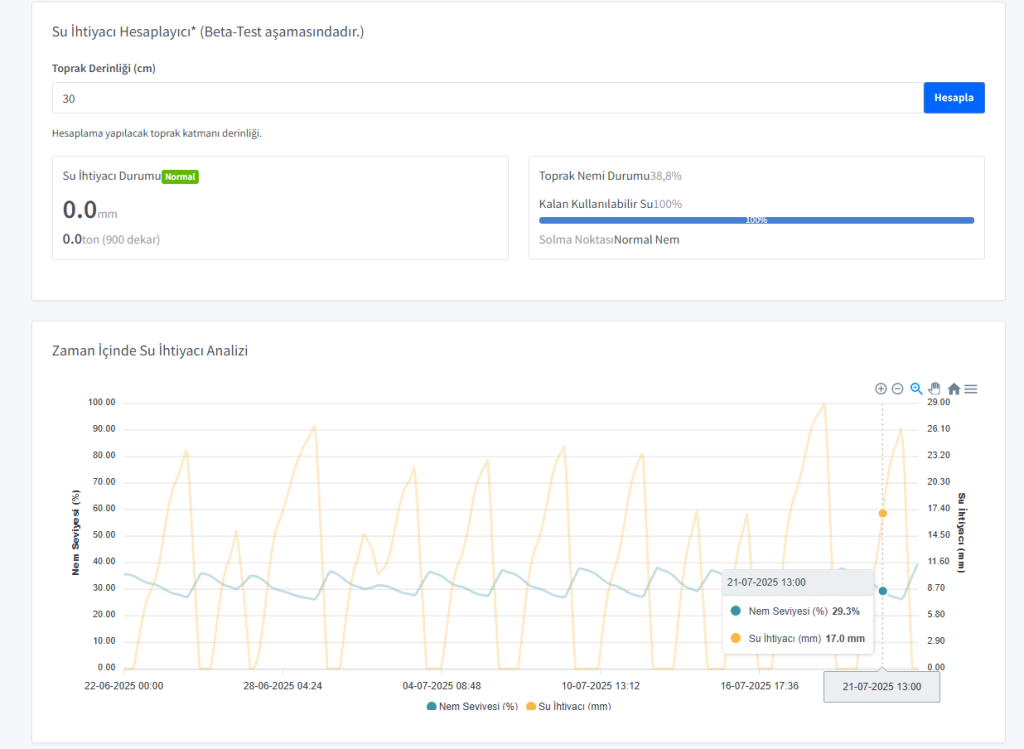Click the Kalan Kullanılabilir Su progress bar

756,220
